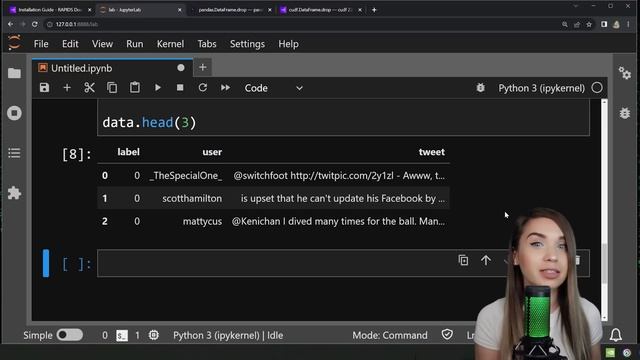Reload the page with browser refresh icon
This screenshot has height=360, width=640.
(35, 24)
